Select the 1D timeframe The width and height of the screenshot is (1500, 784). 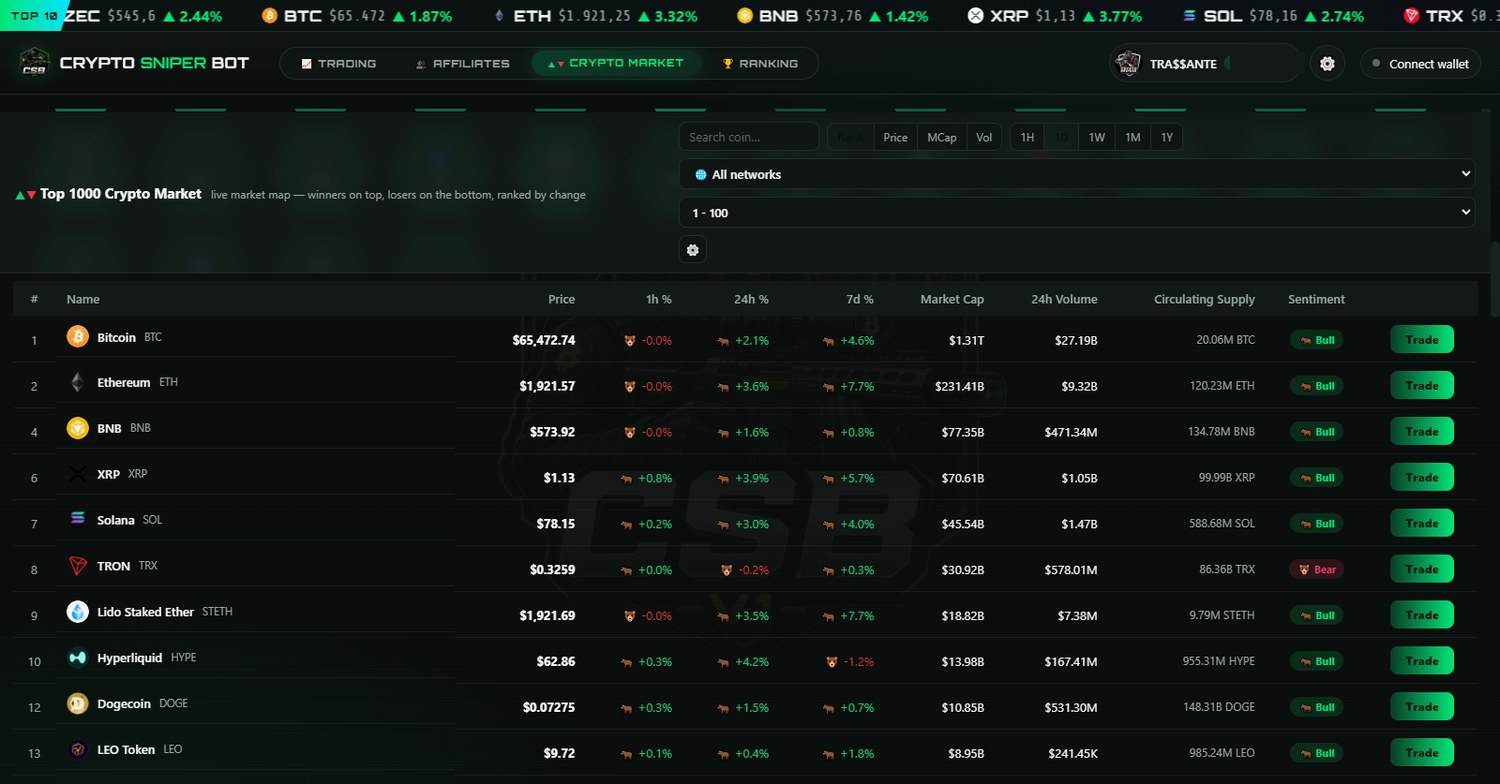tap(1061, 137)
